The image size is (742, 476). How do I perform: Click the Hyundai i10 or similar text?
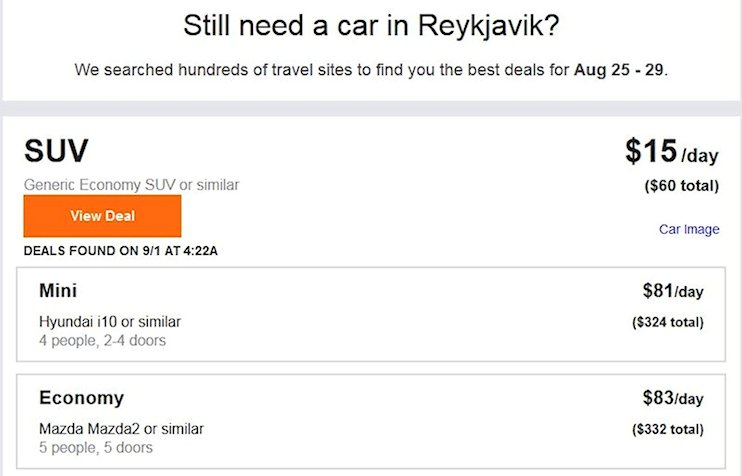tap(110, 322)
